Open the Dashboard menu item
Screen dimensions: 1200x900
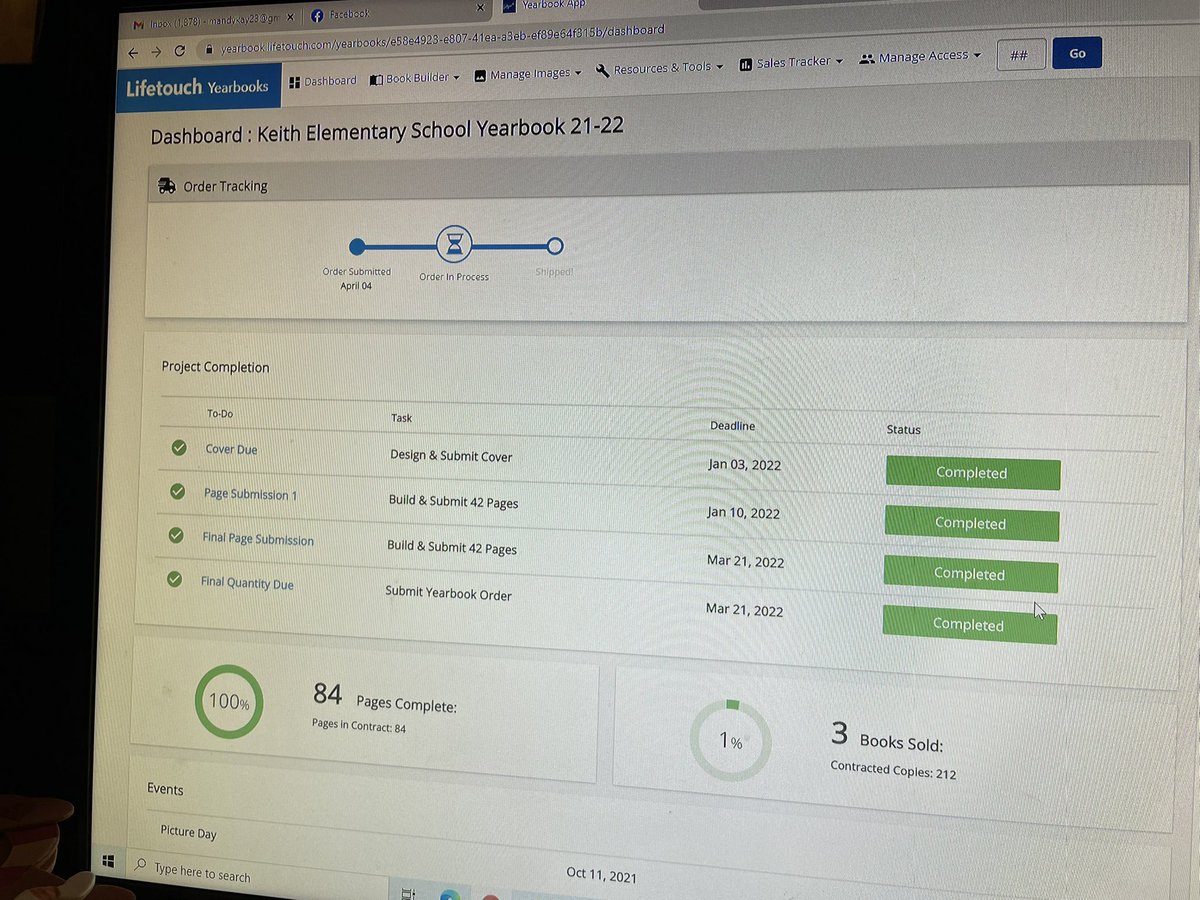[x=322, y=81]
